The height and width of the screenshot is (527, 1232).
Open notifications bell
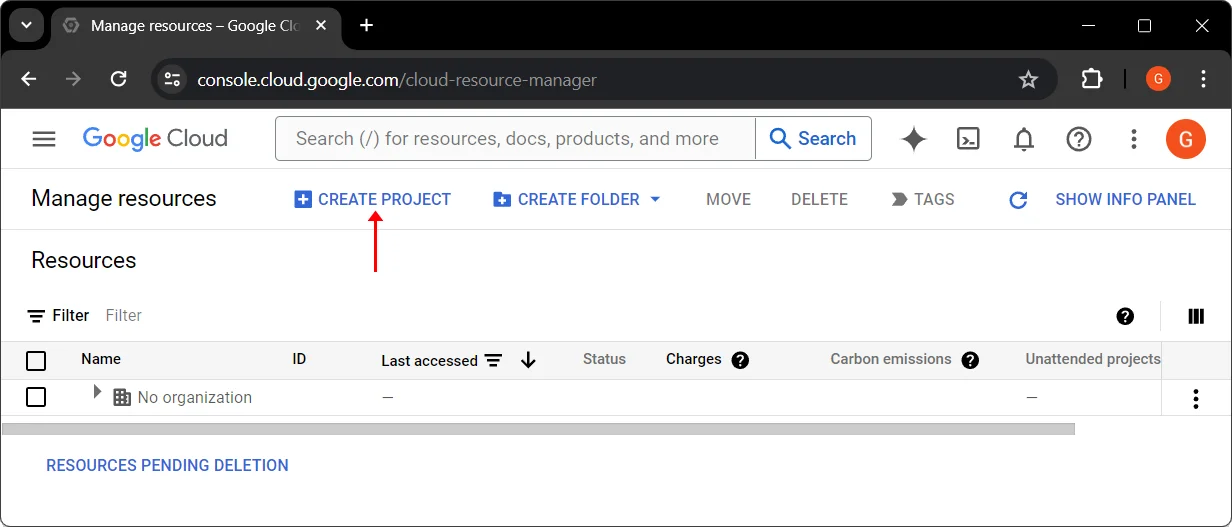[1024, 139]
